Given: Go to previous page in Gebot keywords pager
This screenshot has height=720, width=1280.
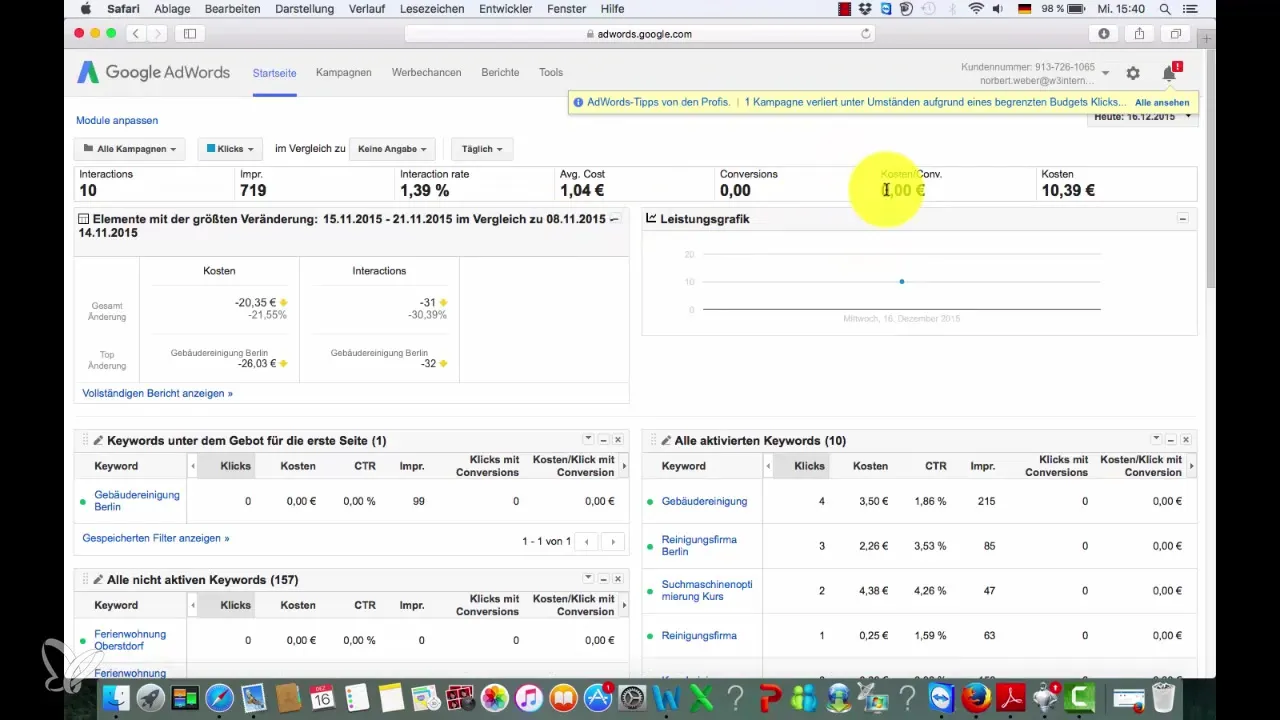Looking at the screenshot, I should coord(588,541).
